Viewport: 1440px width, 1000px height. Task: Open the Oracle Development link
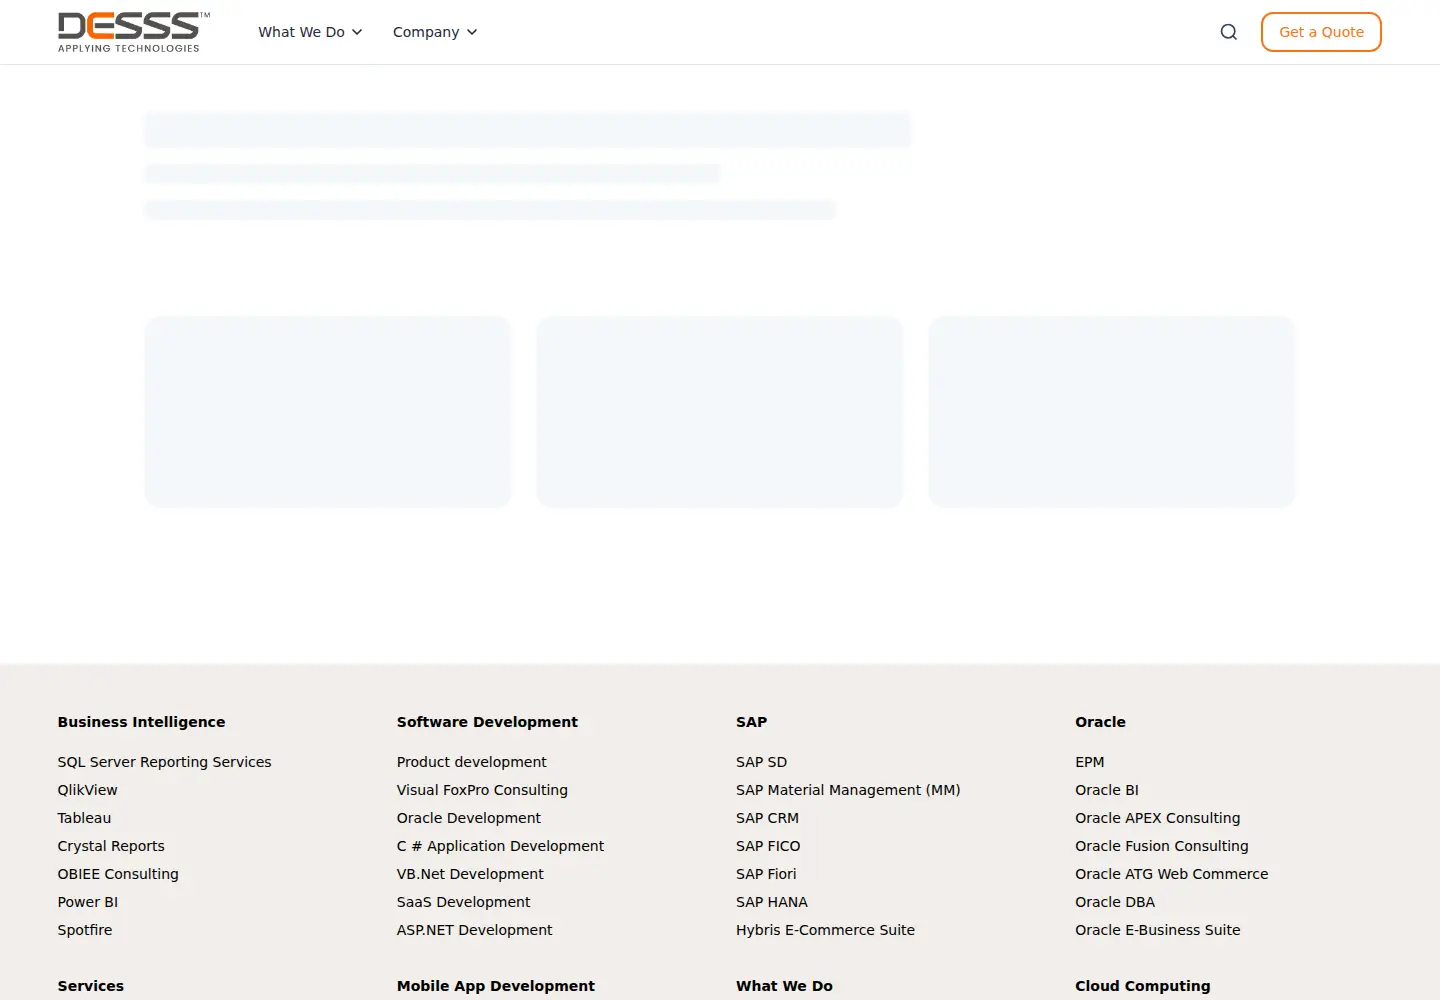(469, 818)
